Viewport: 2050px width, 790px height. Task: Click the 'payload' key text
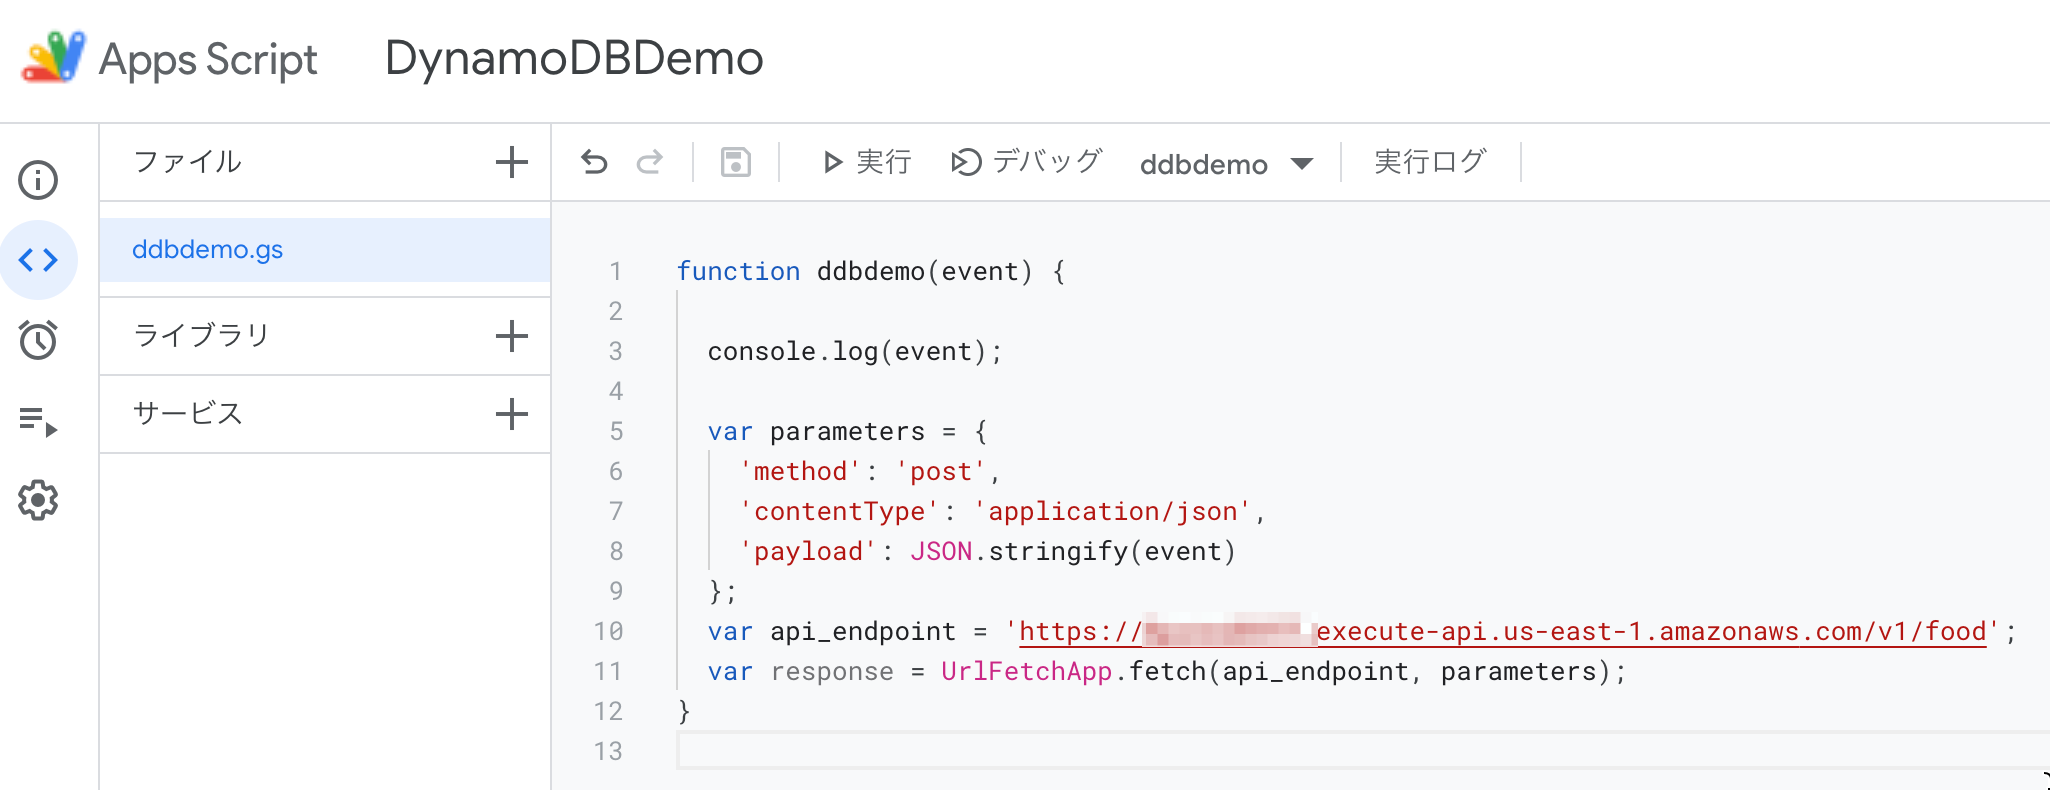(x=808, y=552)
